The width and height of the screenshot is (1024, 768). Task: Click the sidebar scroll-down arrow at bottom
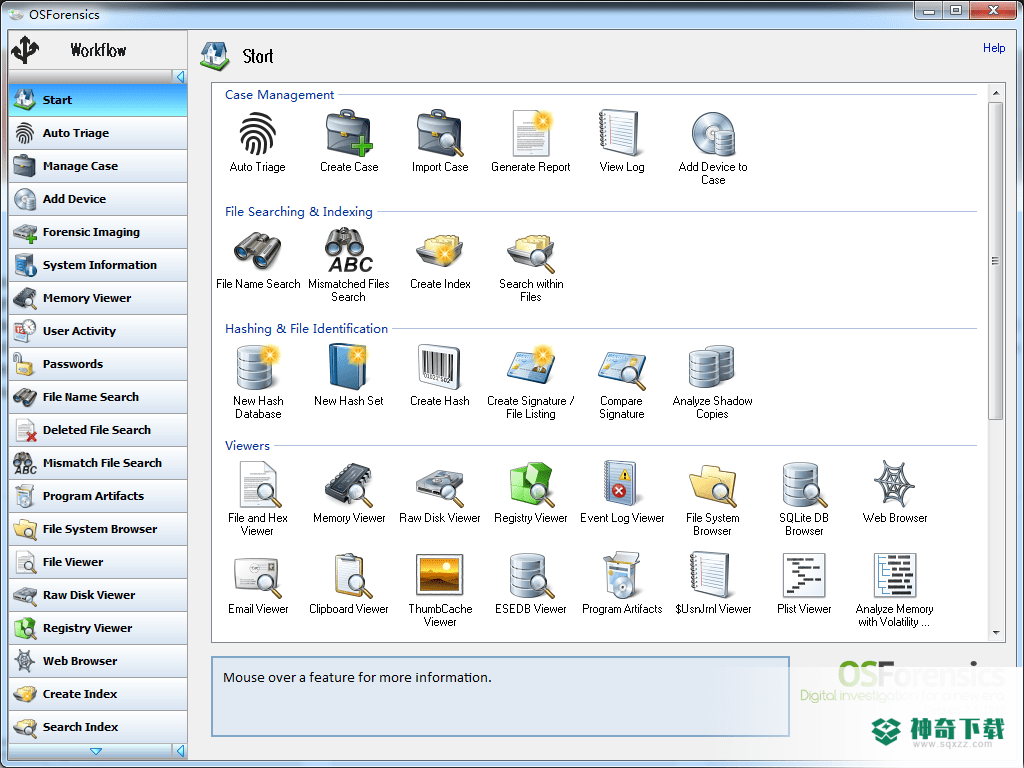(96, 751)
